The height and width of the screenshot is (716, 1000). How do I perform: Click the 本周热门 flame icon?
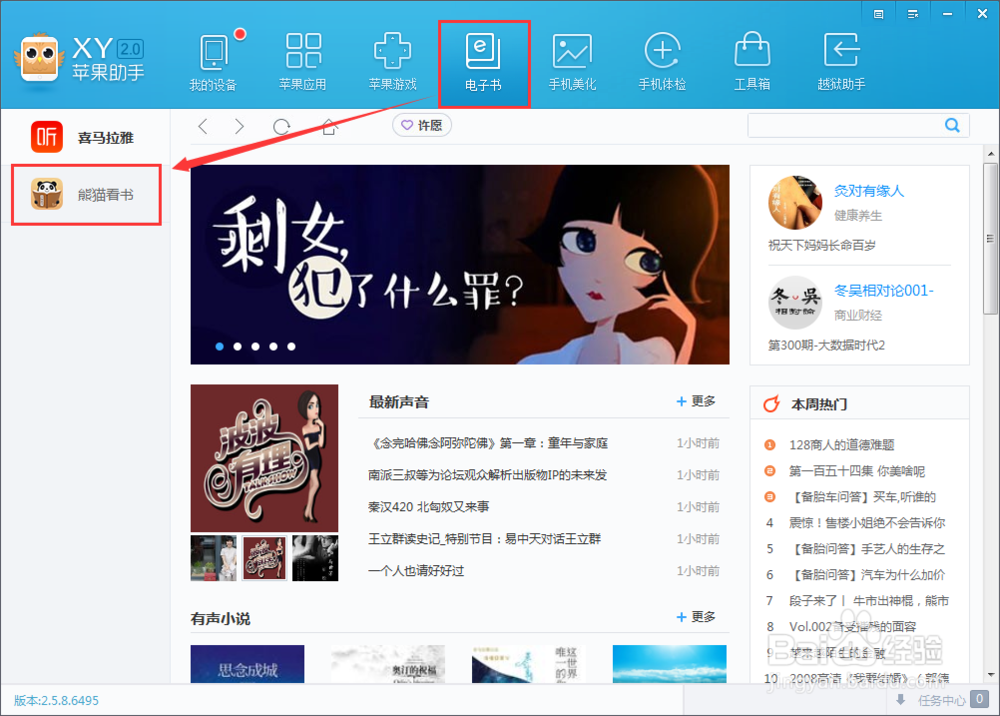772,404
